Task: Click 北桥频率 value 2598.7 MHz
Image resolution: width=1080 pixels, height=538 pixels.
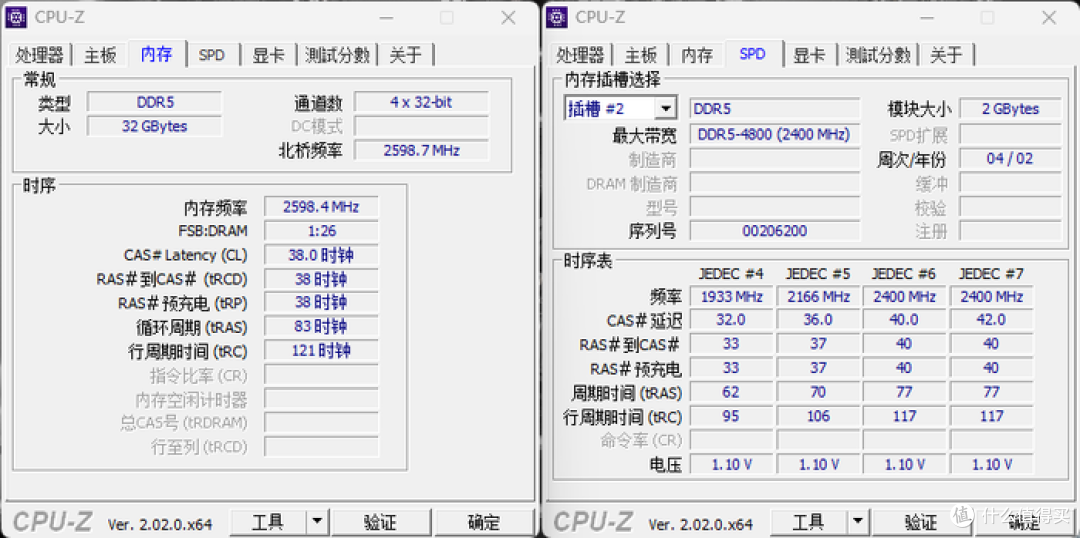Action: click(421, 150)
